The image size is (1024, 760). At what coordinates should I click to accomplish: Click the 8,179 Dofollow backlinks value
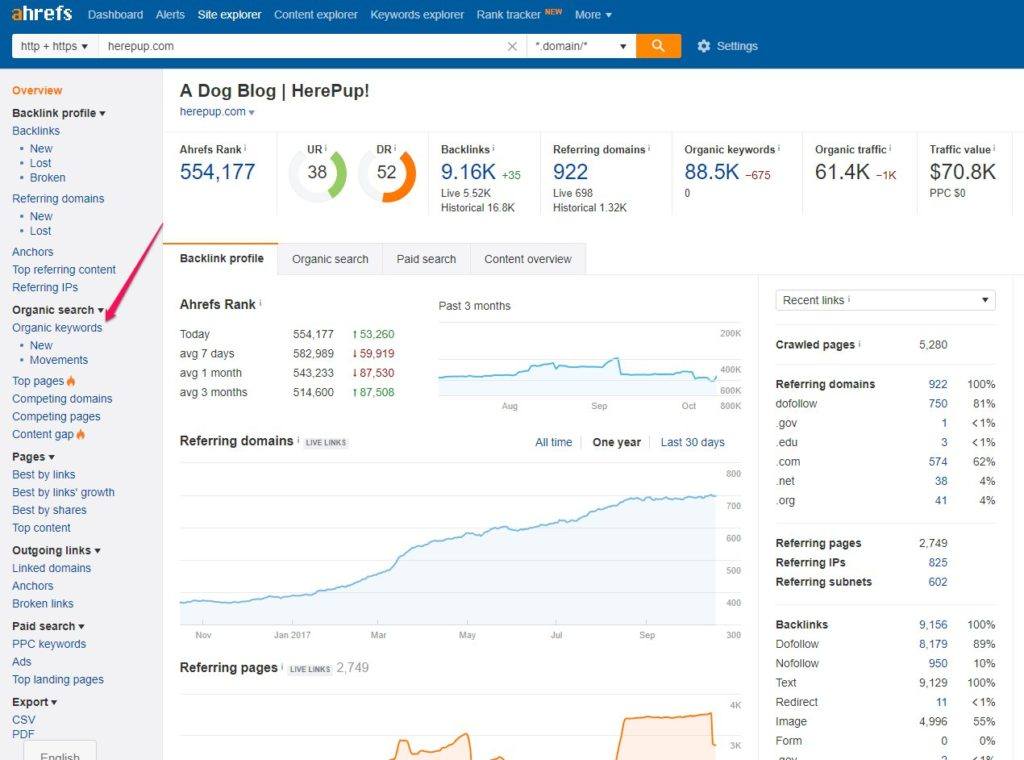point(933,644)
